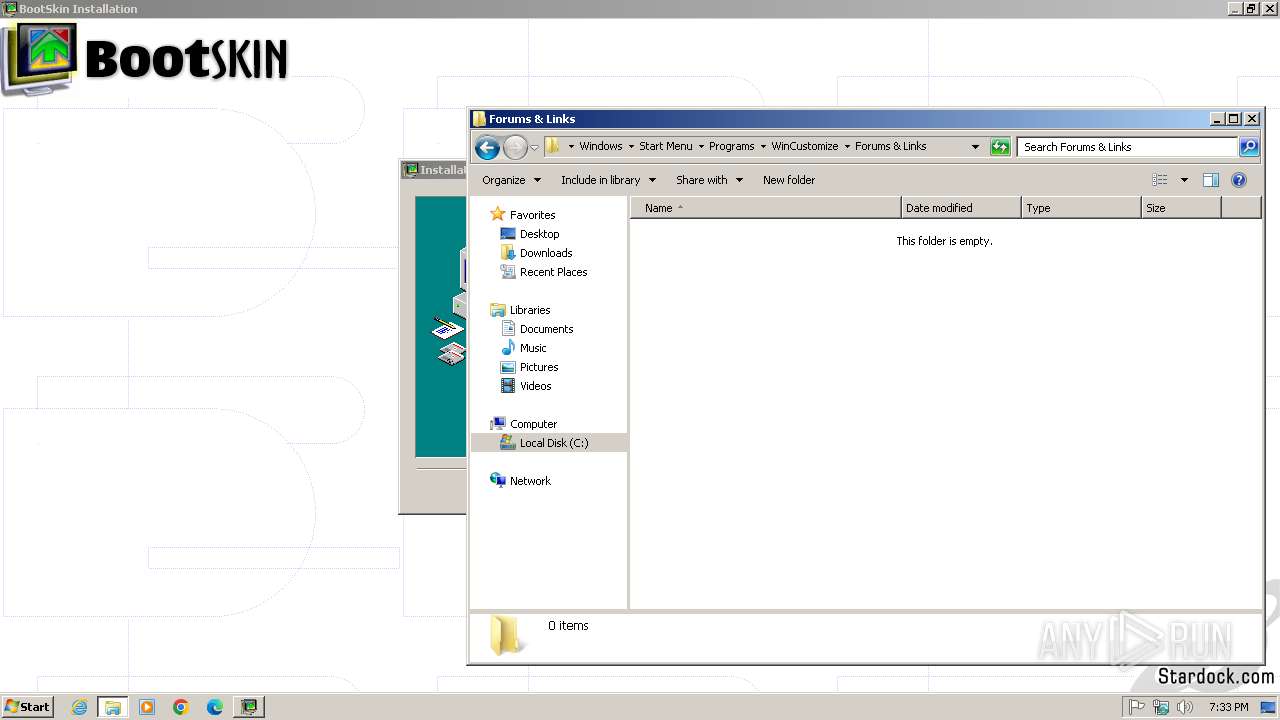Click the search magnifier icon

click(x=1249, y=147)
